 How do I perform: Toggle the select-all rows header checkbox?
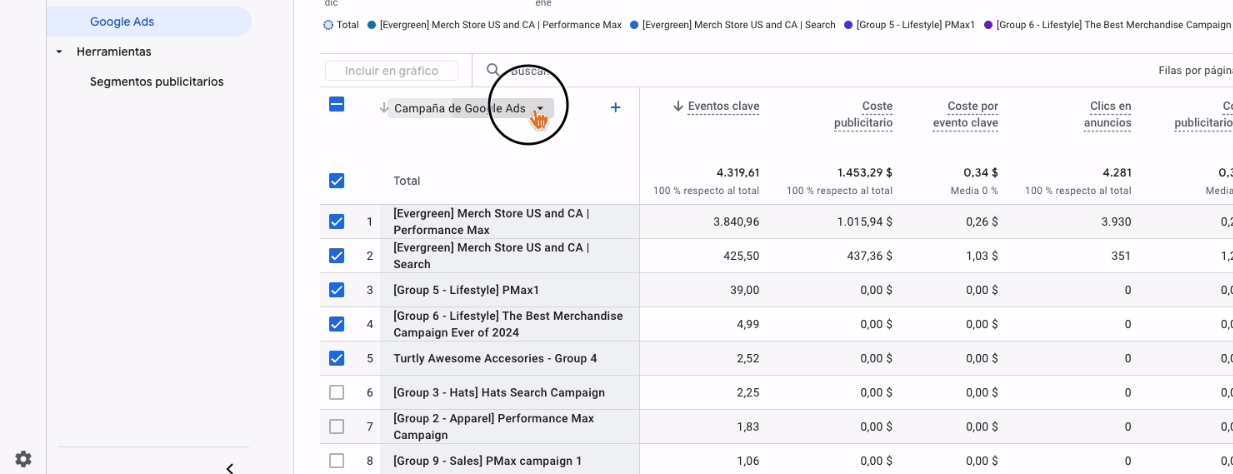337,104
